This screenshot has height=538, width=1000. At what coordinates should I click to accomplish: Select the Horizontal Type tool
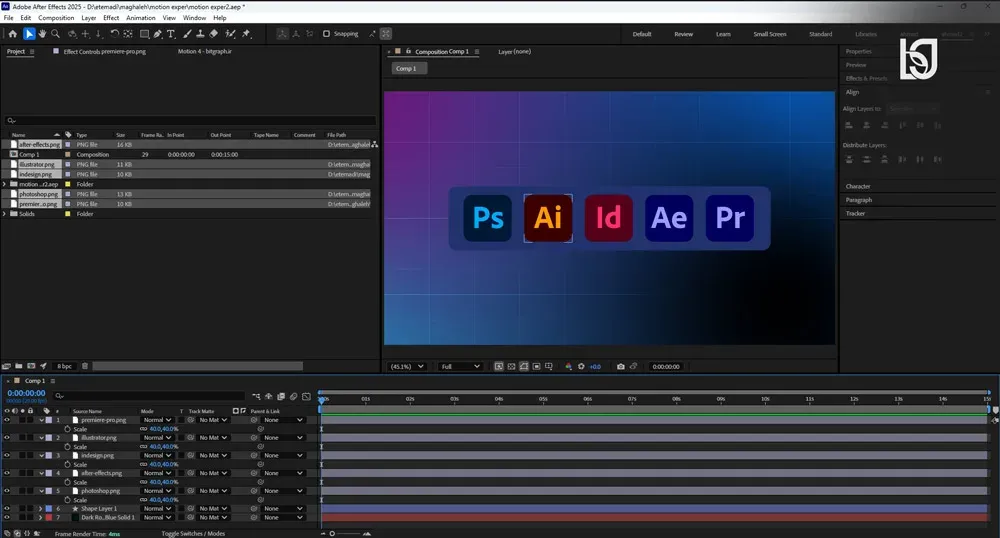pos(171,34)
